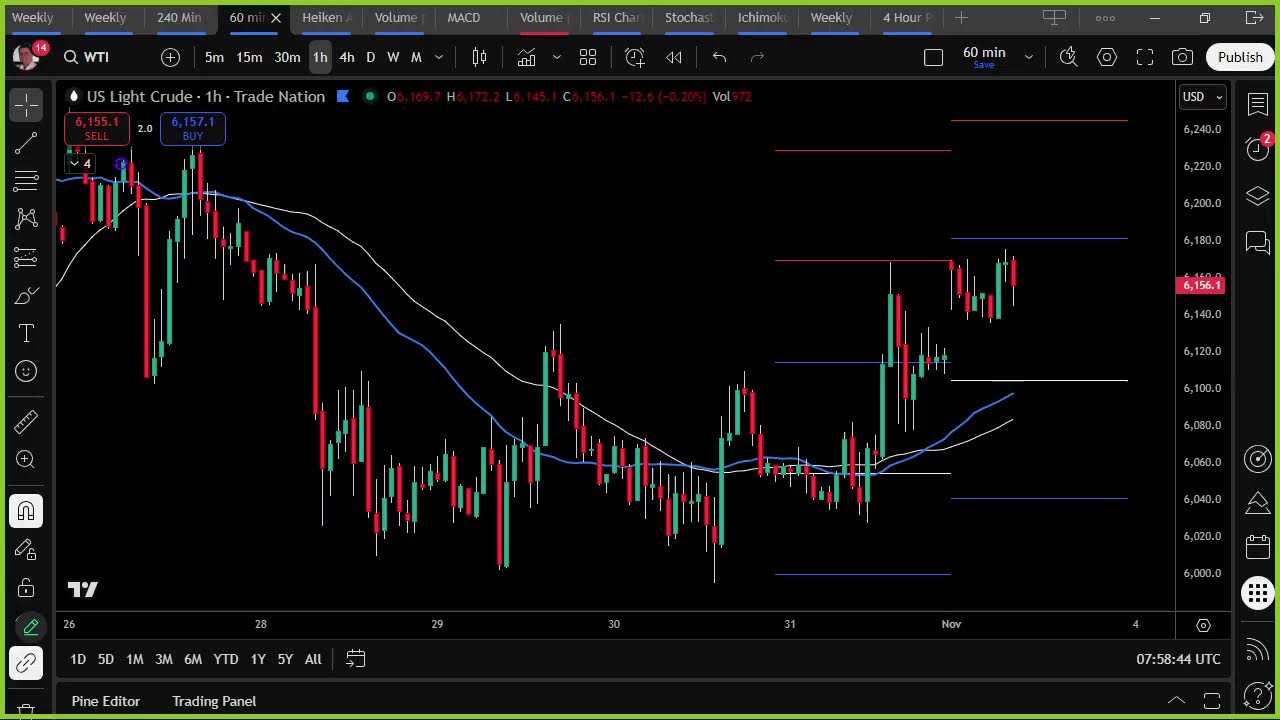Set the date range to YTD

pos(226,659)
